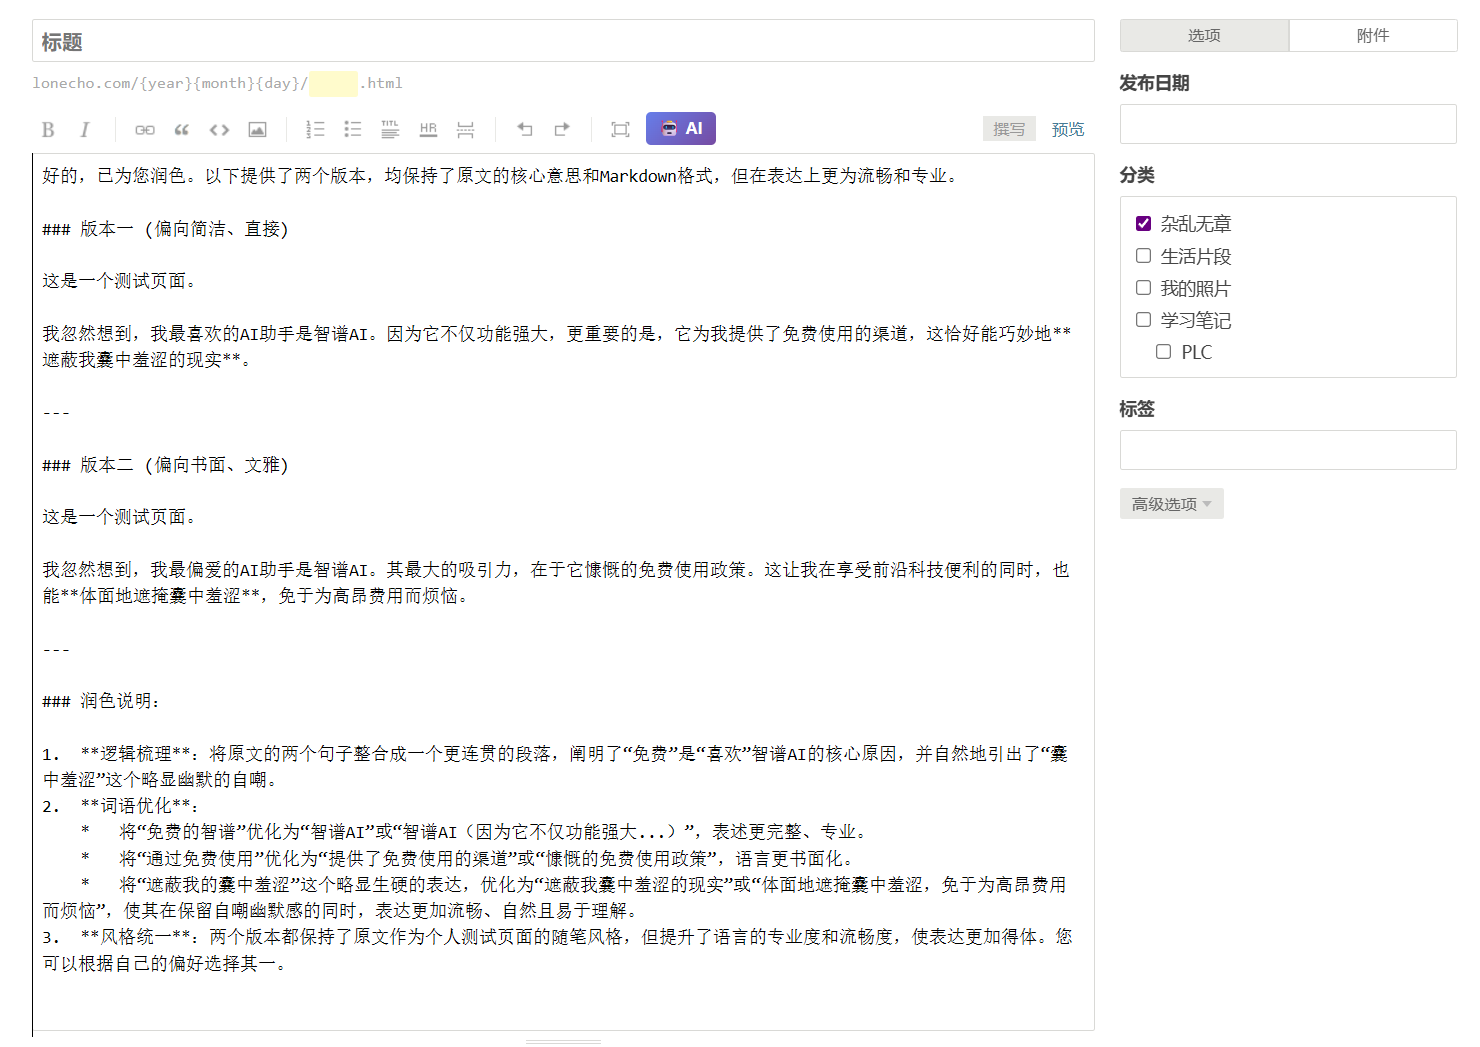
Task: Switch to the 附件 tab
Action: pyautogui.click(x=1372, y=36)
